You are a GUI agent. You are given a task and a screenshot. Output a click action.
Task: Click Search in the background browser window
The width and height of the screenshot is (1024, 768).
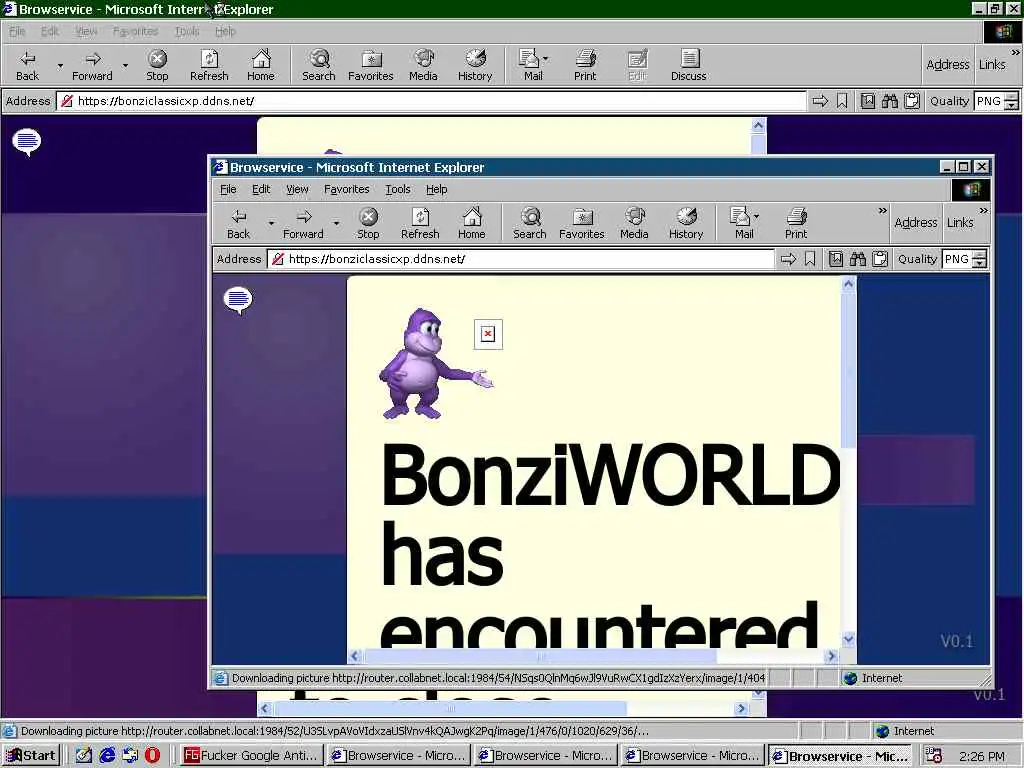pos(319,65)
